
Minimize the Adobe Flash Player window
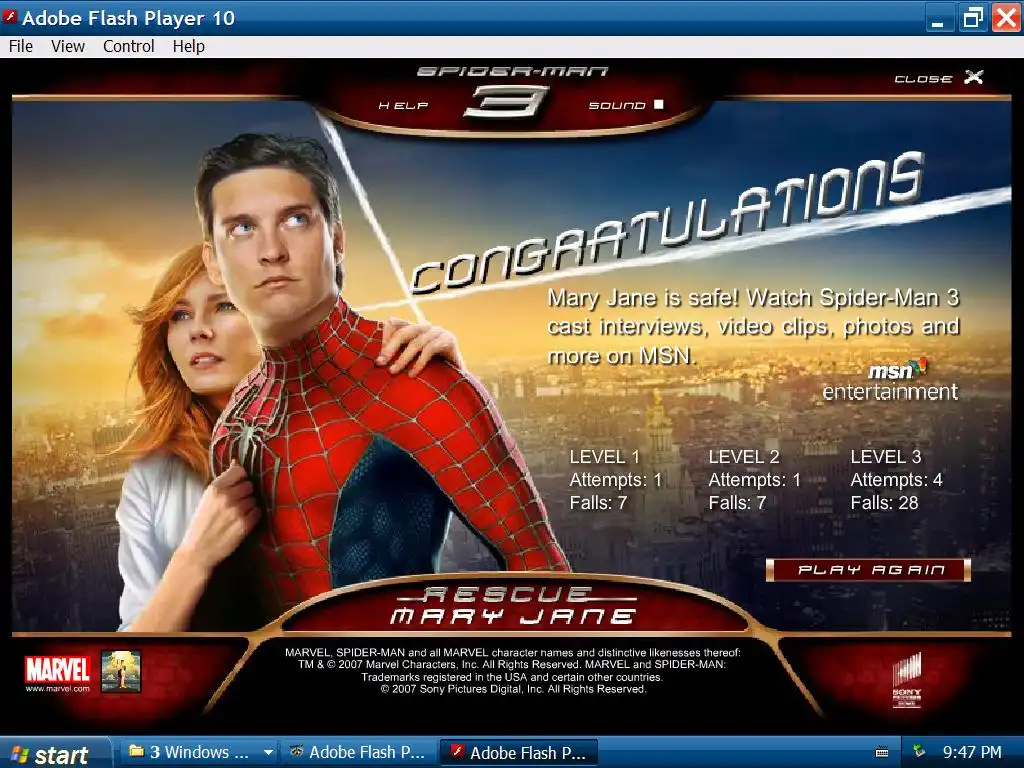point(938,18)
